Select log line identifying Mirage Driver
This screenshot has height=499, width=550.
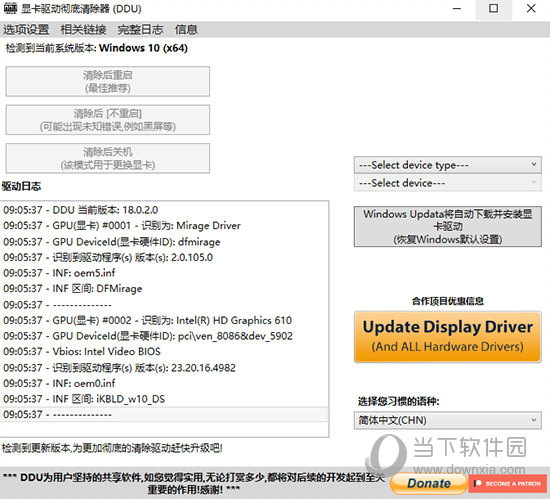click(x=163, y=225)
